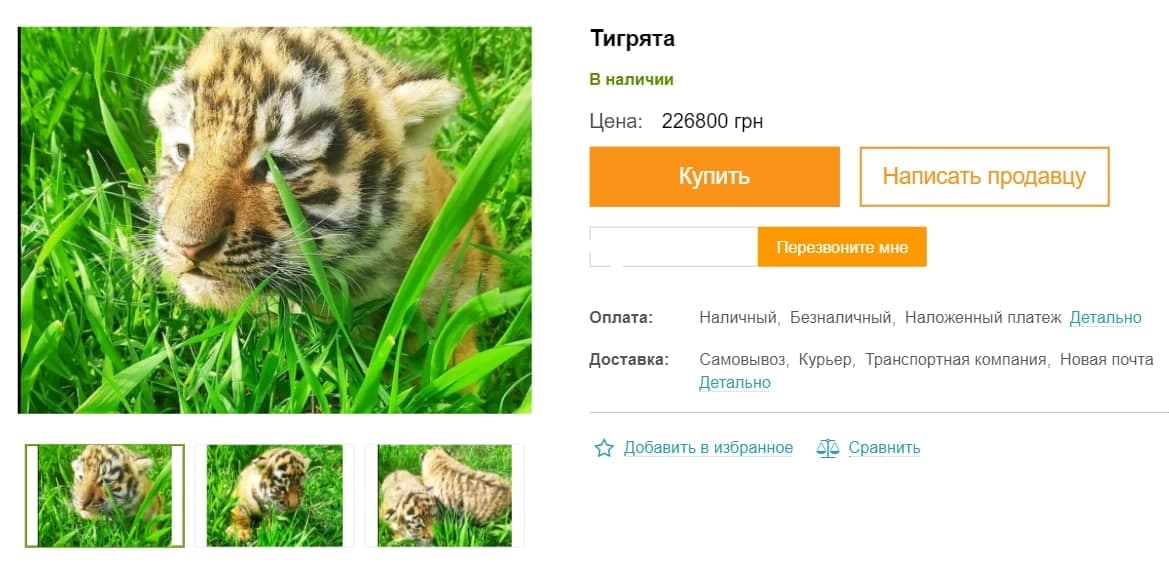Open the large tiger cub main photo
Screen dimensions: 1169x569
(x=276, y=220)
